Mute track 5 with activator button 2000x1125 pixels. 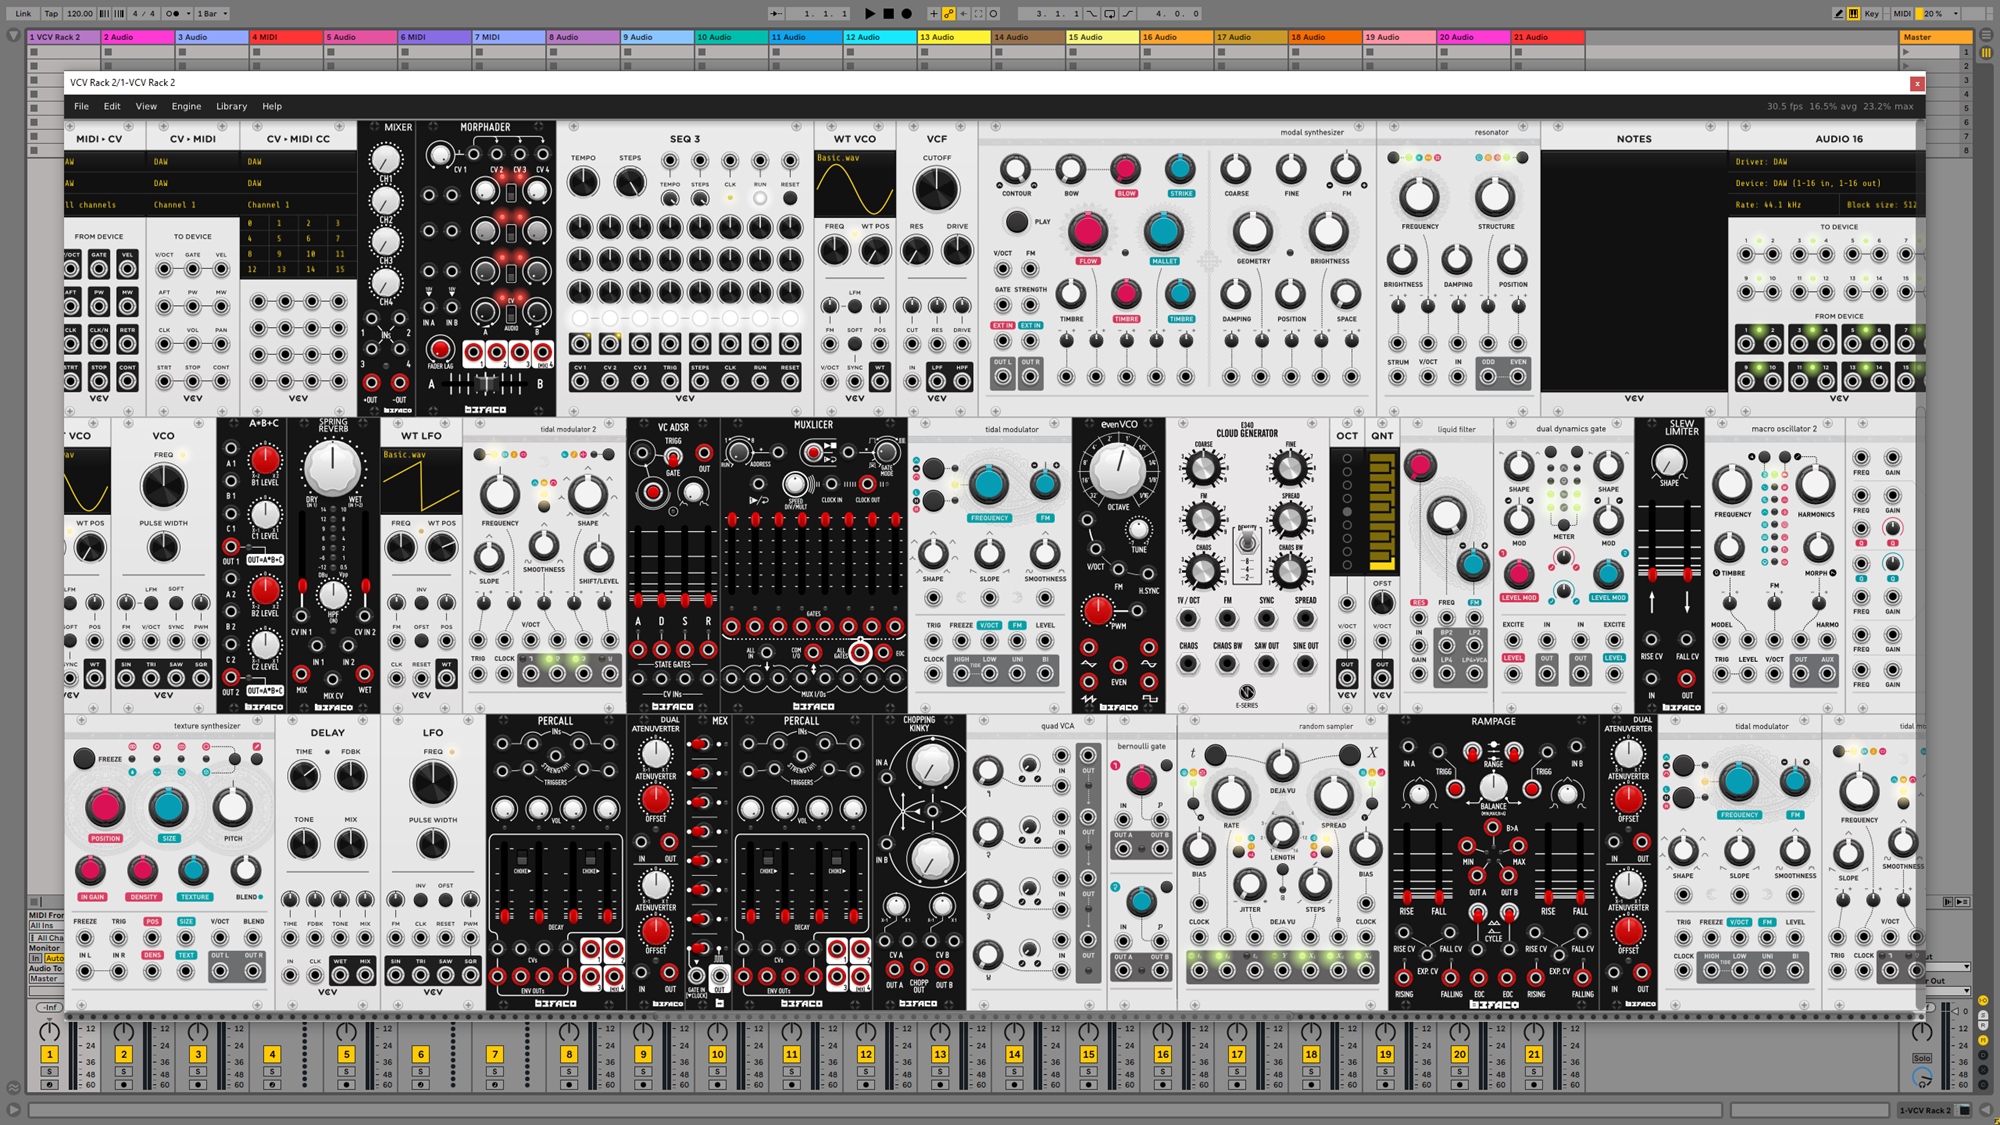[346, 1054]
